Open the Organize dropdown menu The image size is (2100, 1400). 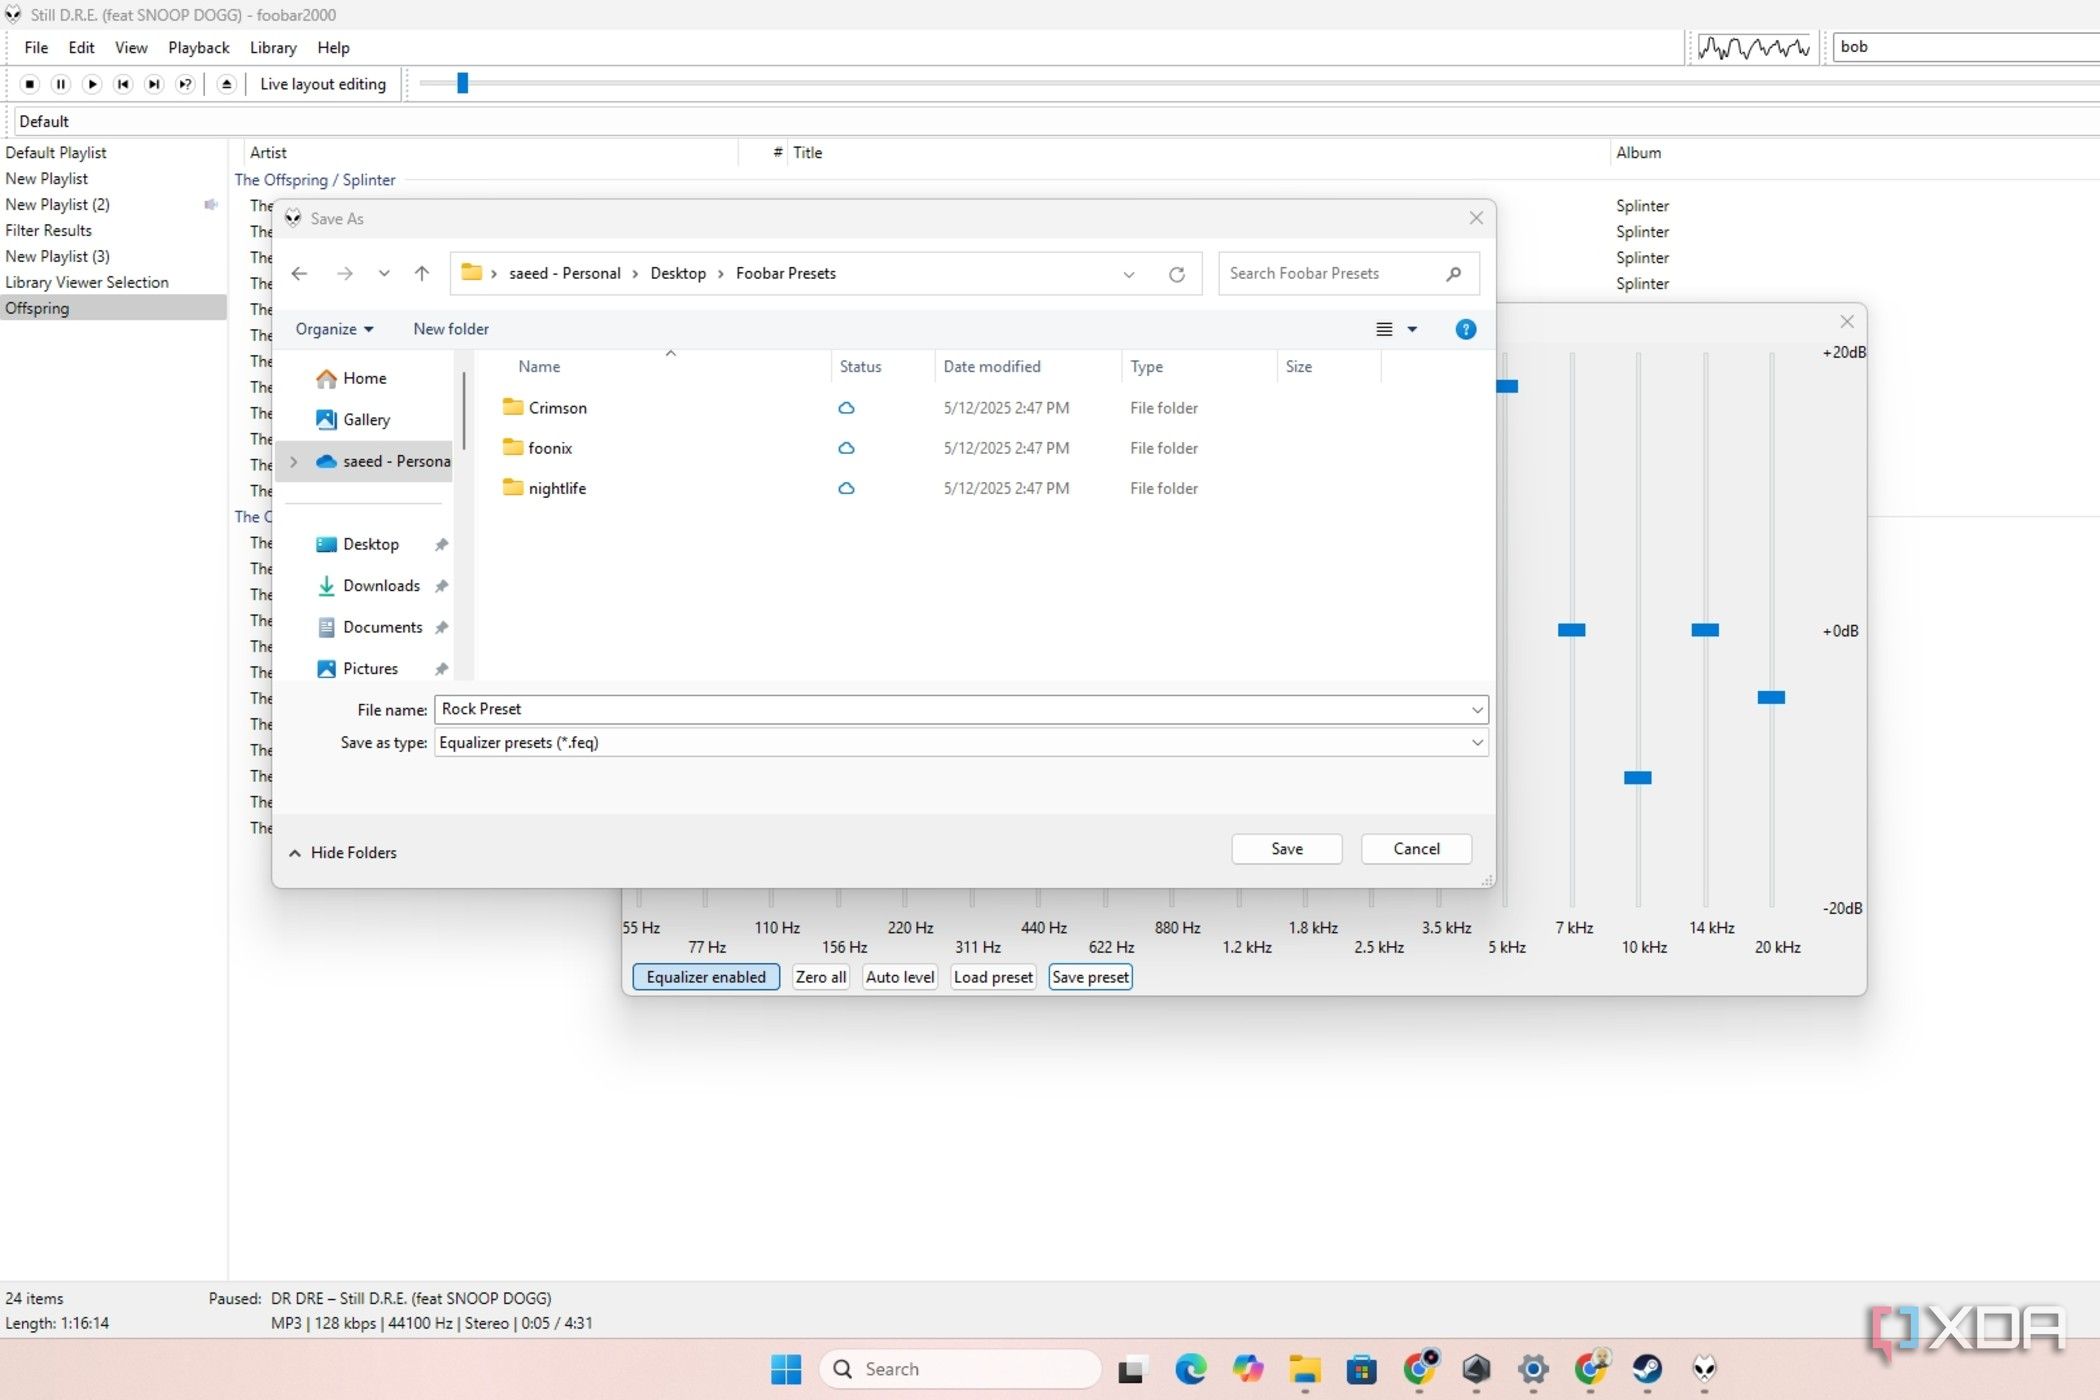tap(334, 329)
